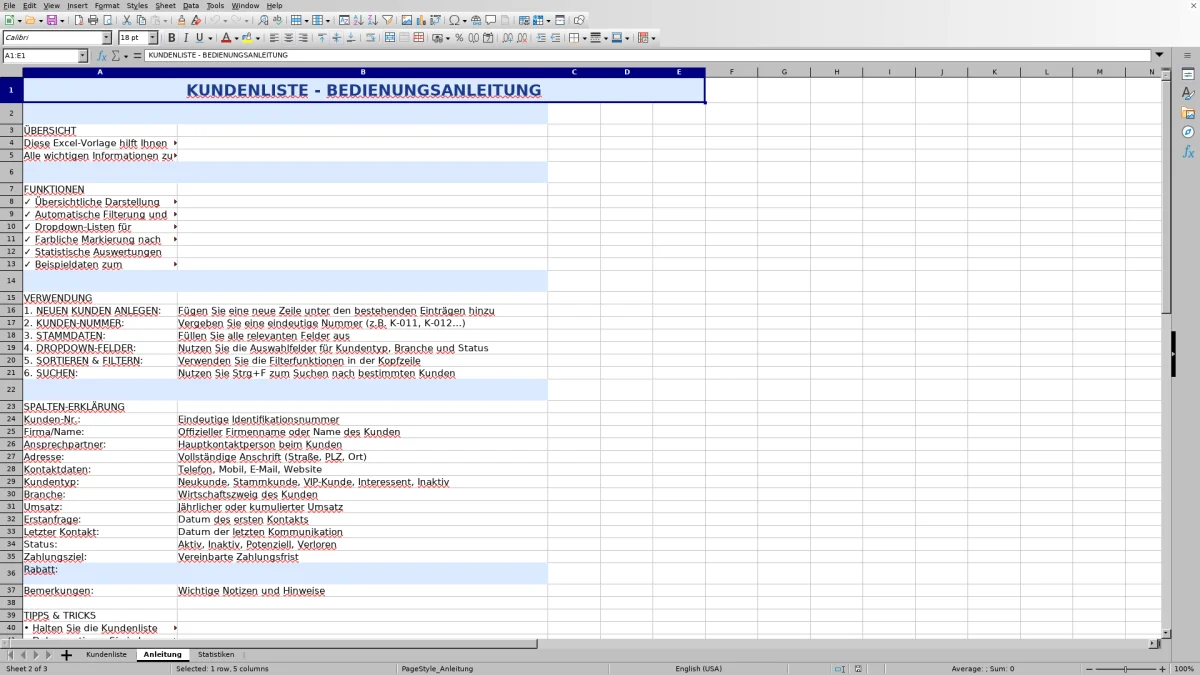Image resolution: width=1200 pixels, height=675 pixels.
Task: Click row 16 header
Action: coord(11,311)
